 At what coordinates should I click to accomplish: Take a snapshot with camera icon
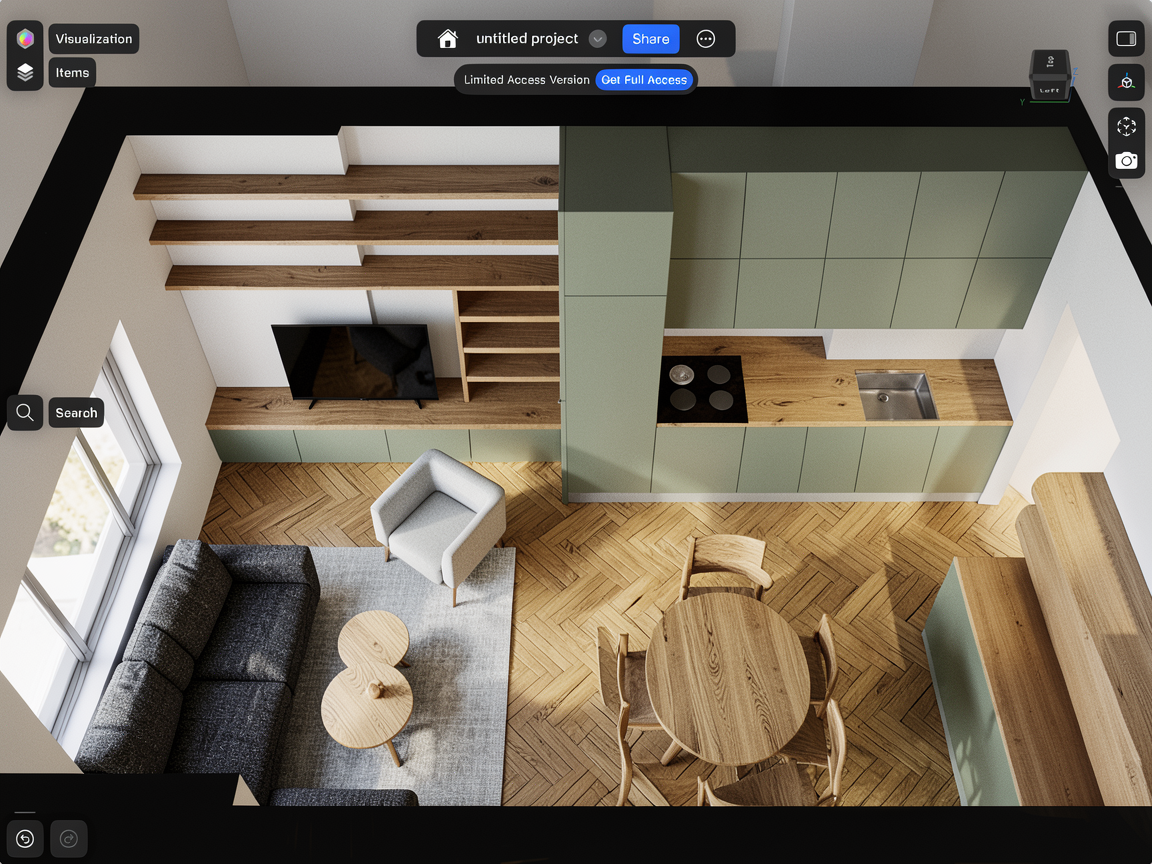tap(1127, 161)
